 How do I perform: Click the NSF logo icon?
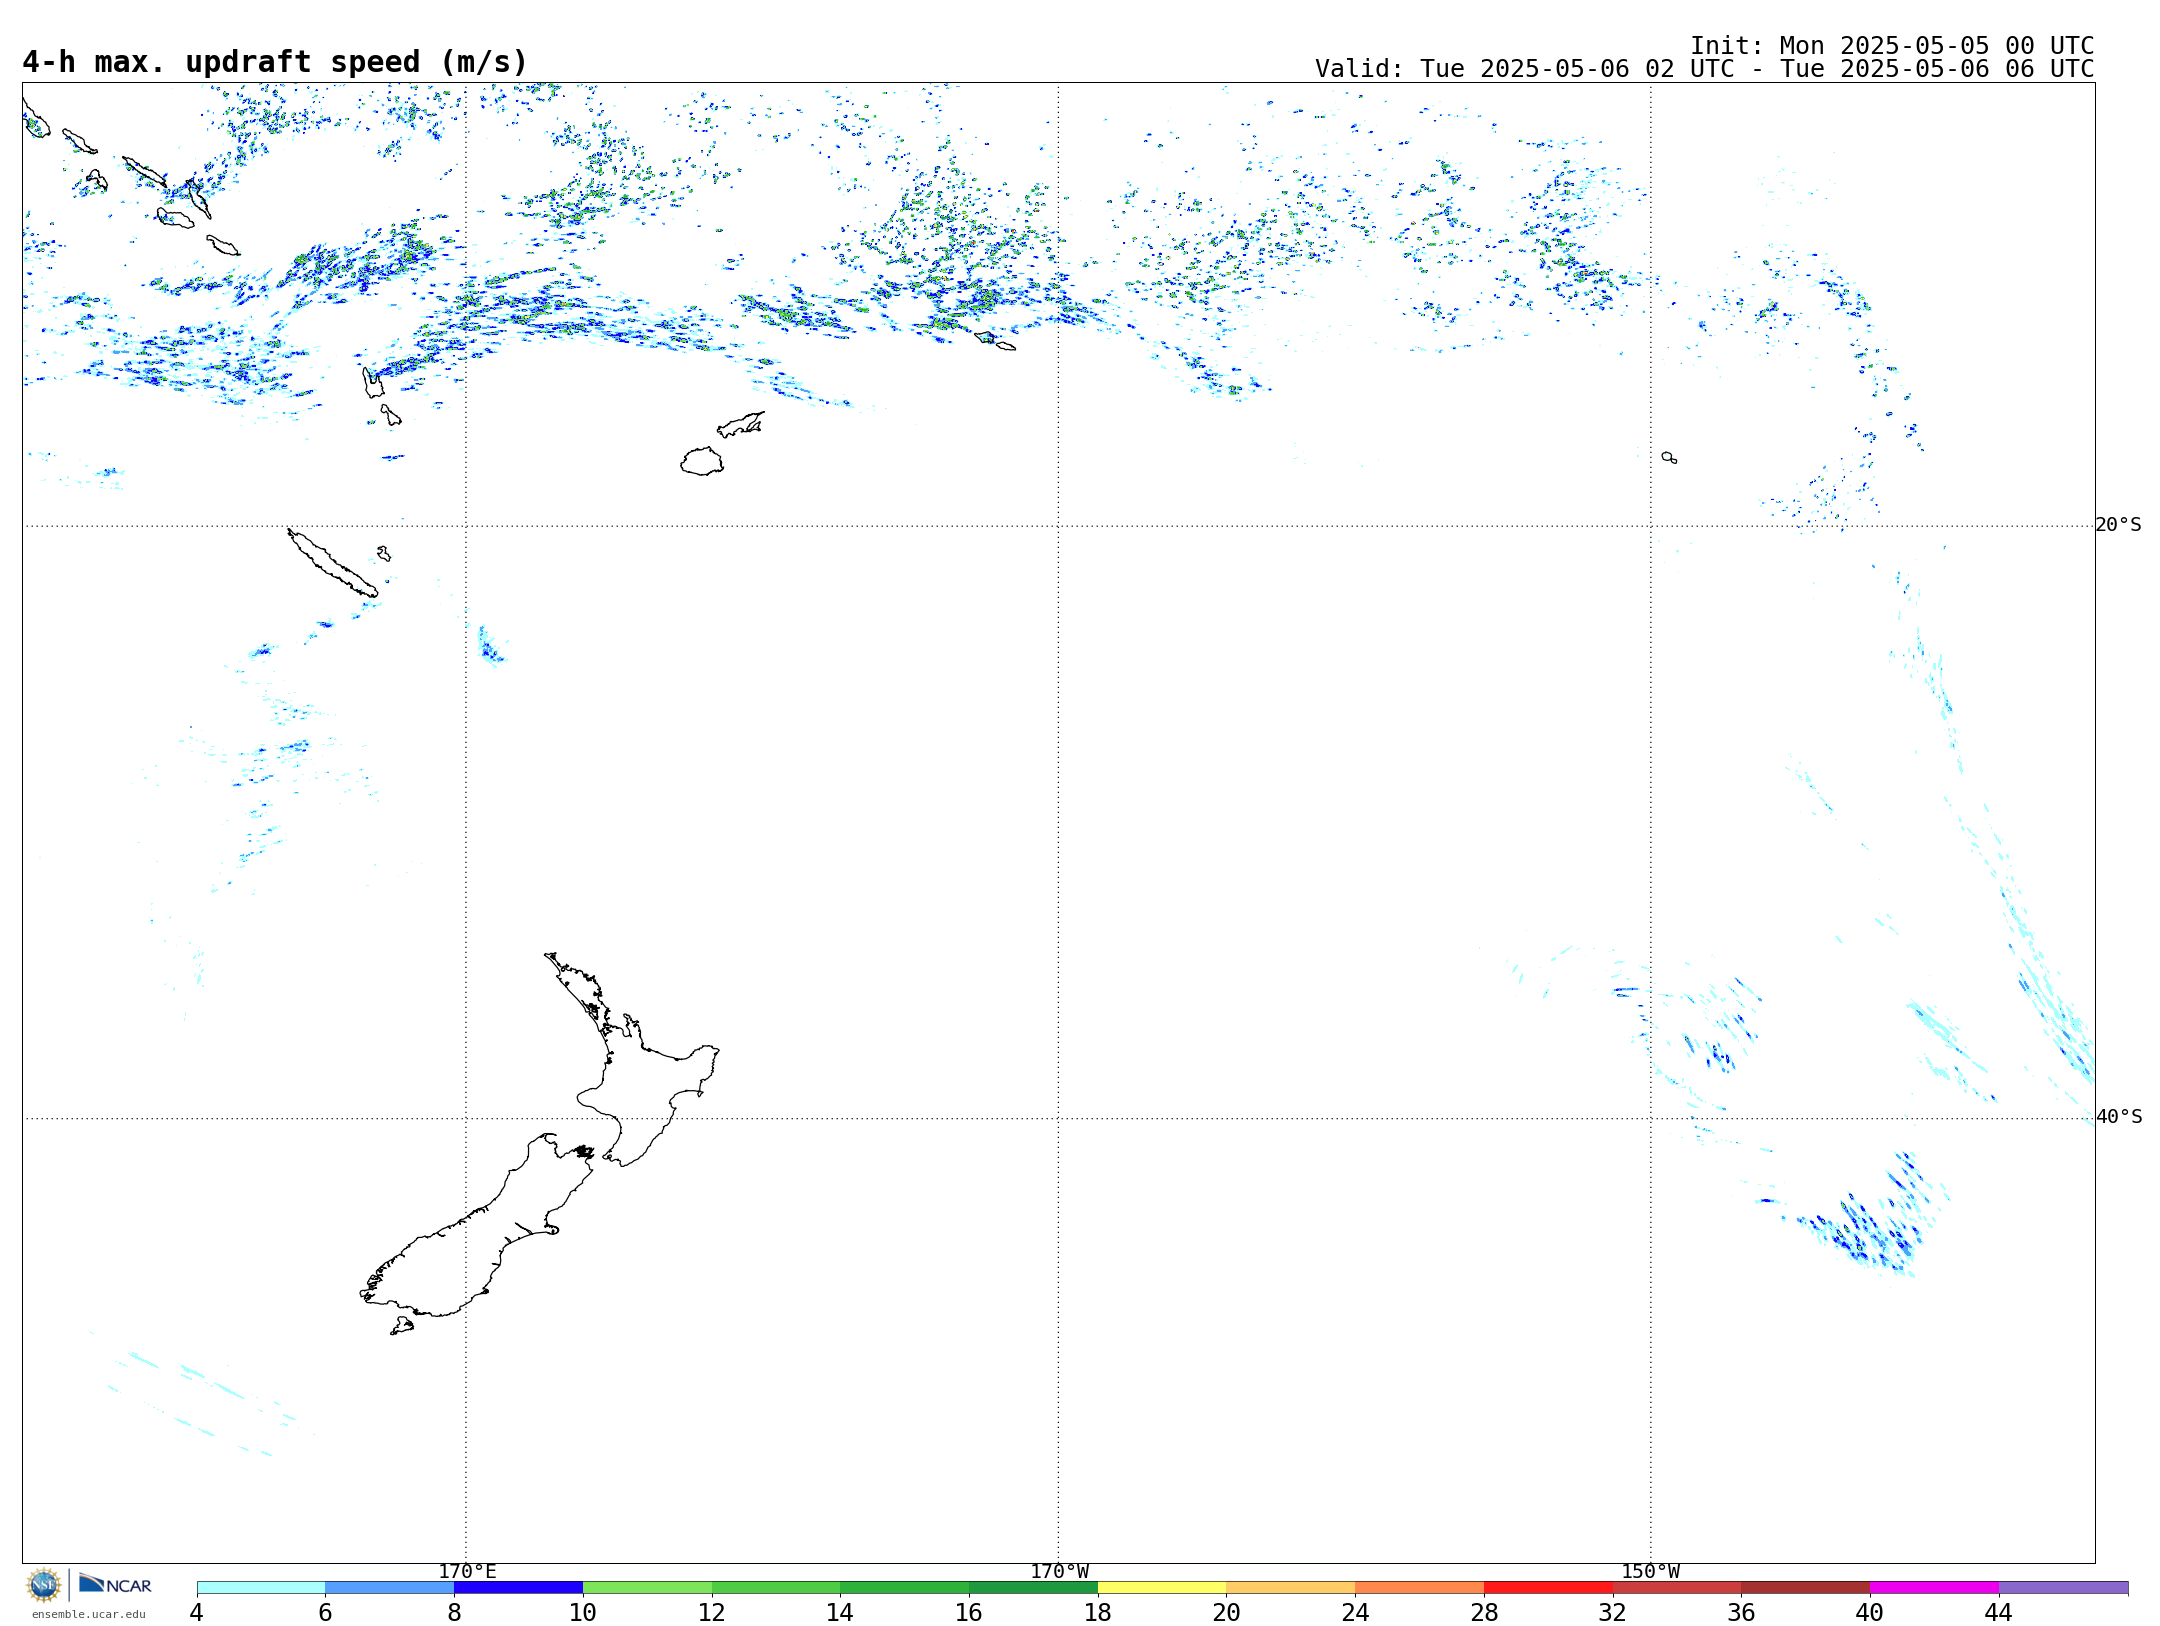point(44,1585)
